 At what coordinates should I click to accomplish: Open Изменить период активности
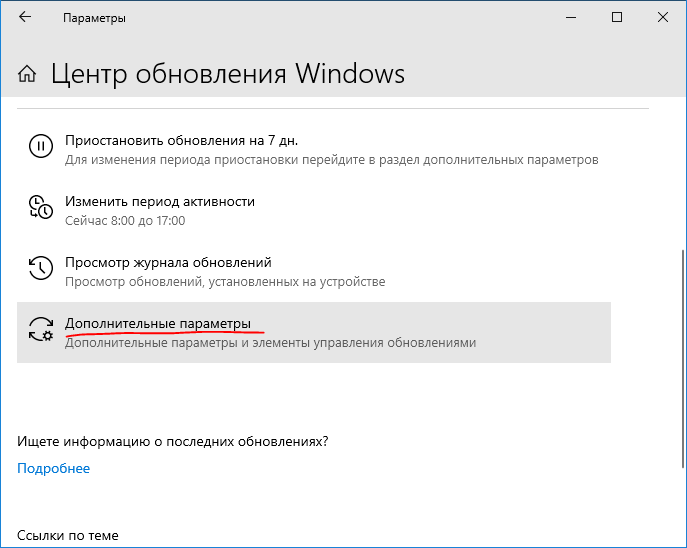click(x=160, y=202)
